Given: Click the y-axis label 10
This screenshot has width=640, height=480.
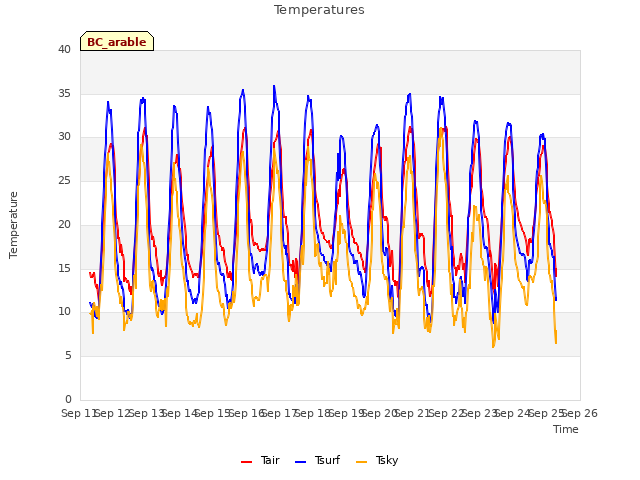Looking at the screenshot, I should (64, 312).
